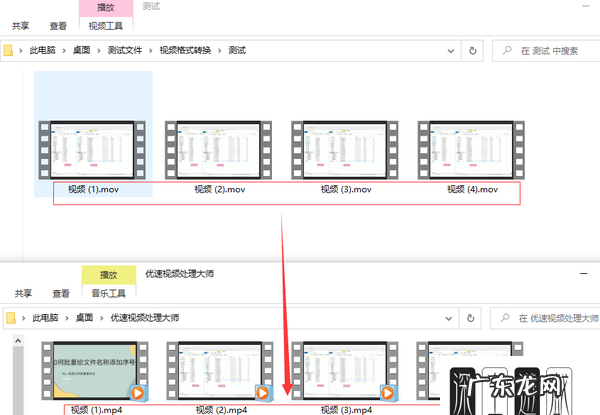Click 测试 breadcrumb segment
Image resolution: width=600 pixels, height=415 pixels.
click(237, 50)
